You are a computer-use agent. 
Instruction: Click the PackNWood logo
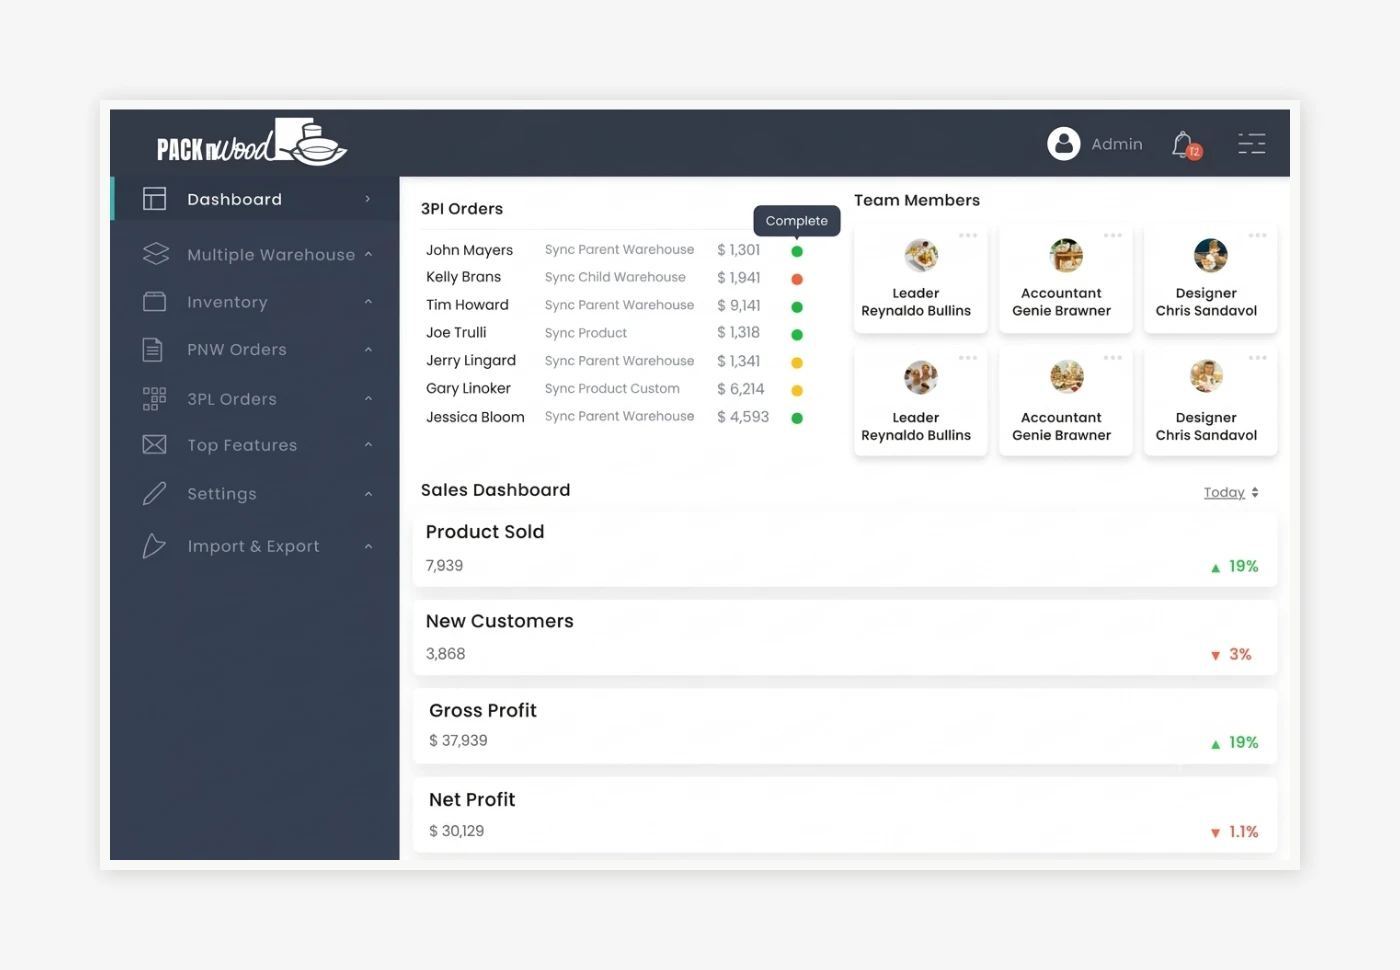[252, 142]
